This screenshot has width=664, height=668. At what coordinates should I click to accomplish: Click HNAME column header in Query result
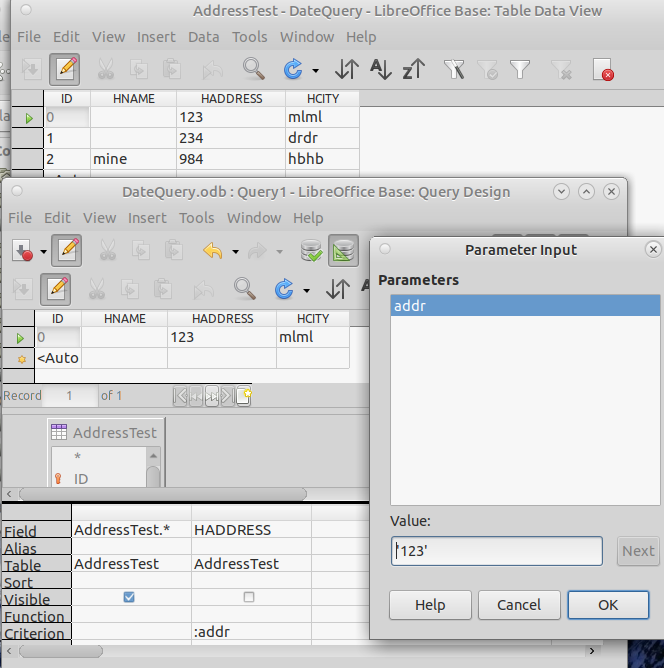pos(125,319)
